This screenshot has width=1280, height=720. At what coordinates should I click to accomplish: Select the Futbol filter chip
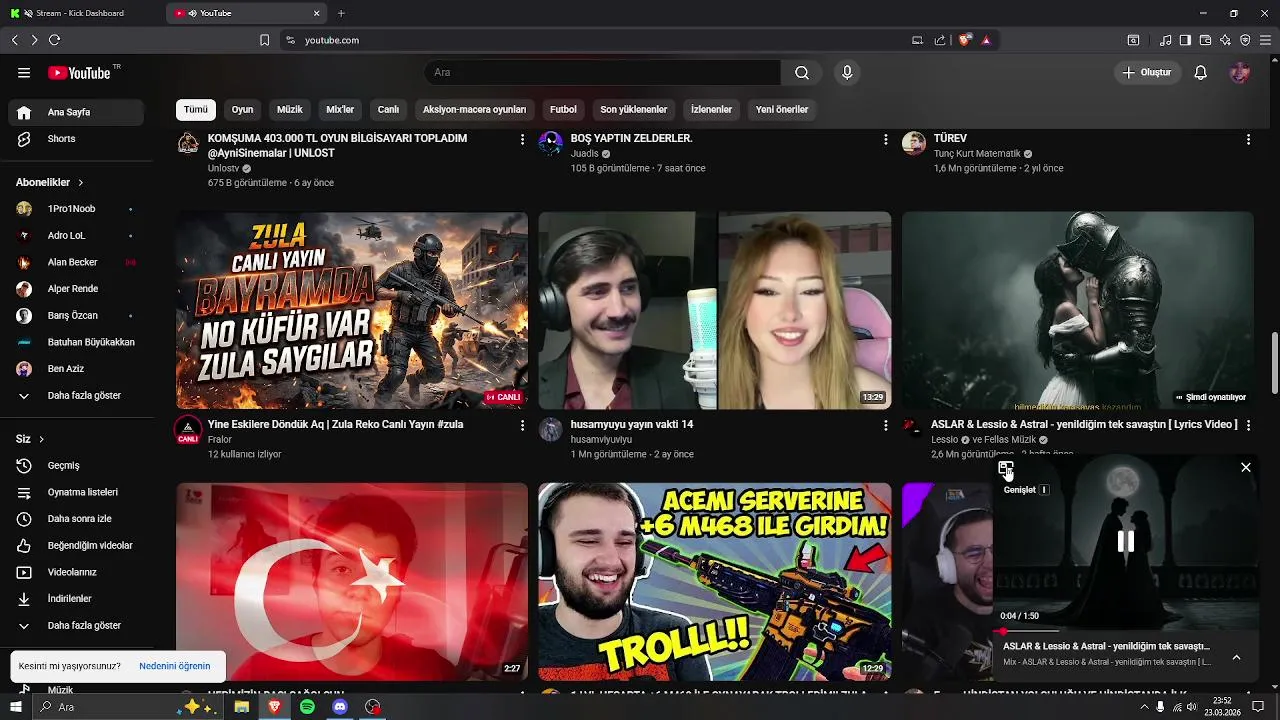[563, 110]
